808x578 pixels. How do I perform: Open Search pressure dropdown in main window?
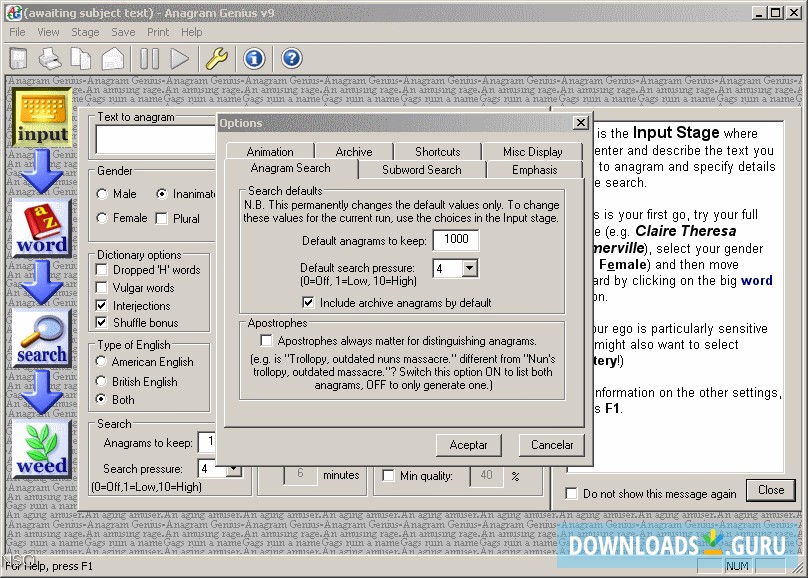coord(233,468)
